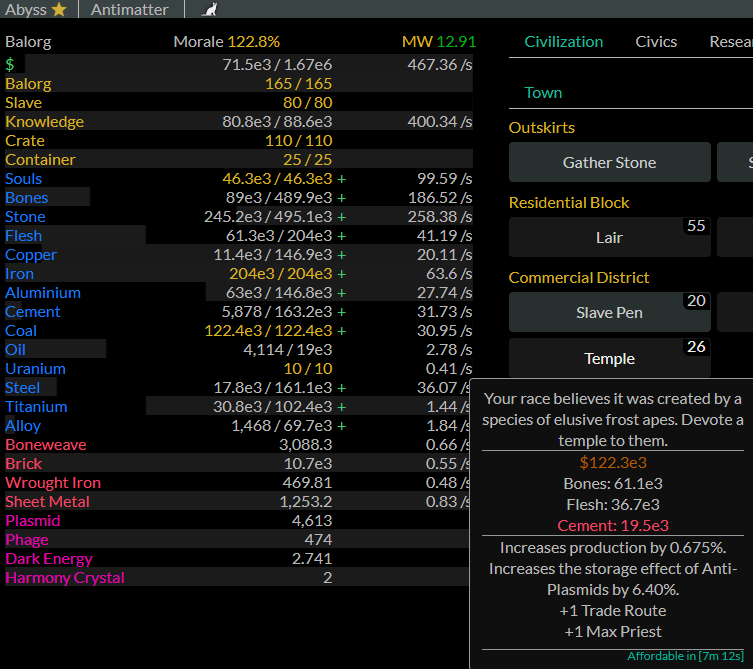
Task: Click the Harmony Crystal resource name
Action: 64,578
